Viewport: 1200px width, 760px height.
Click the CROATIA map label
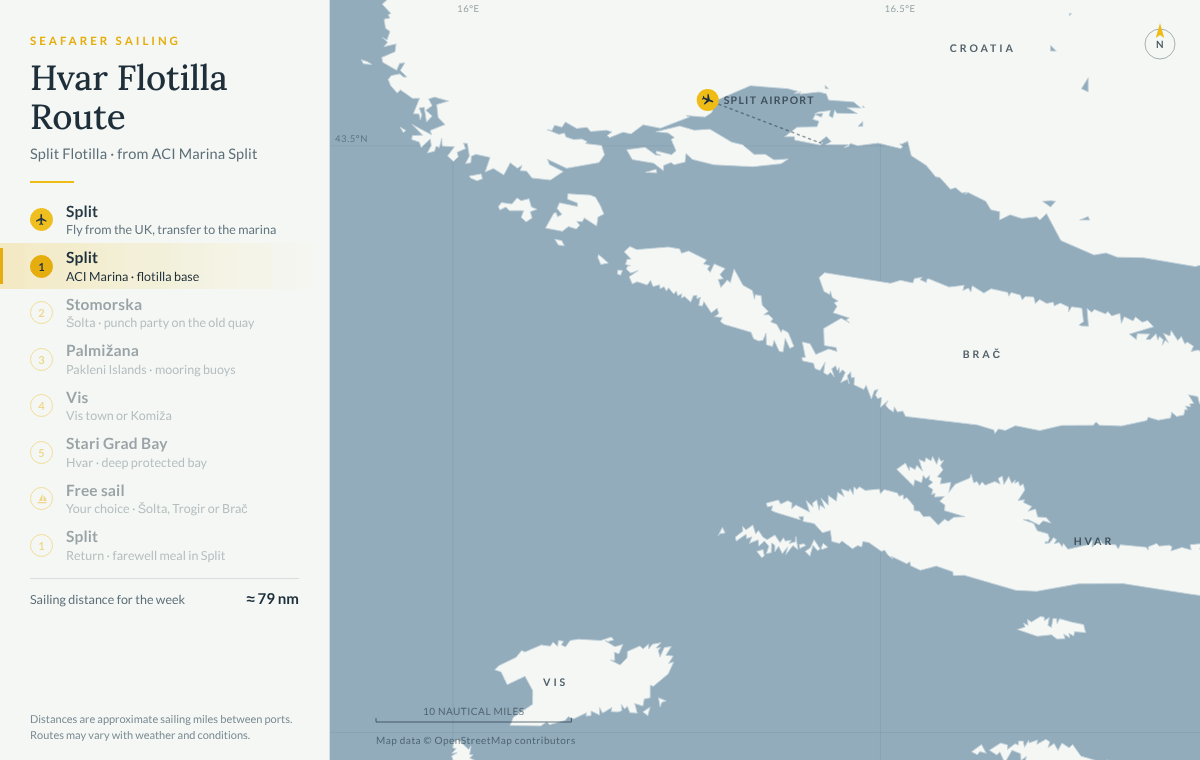(x=982, y=48)
